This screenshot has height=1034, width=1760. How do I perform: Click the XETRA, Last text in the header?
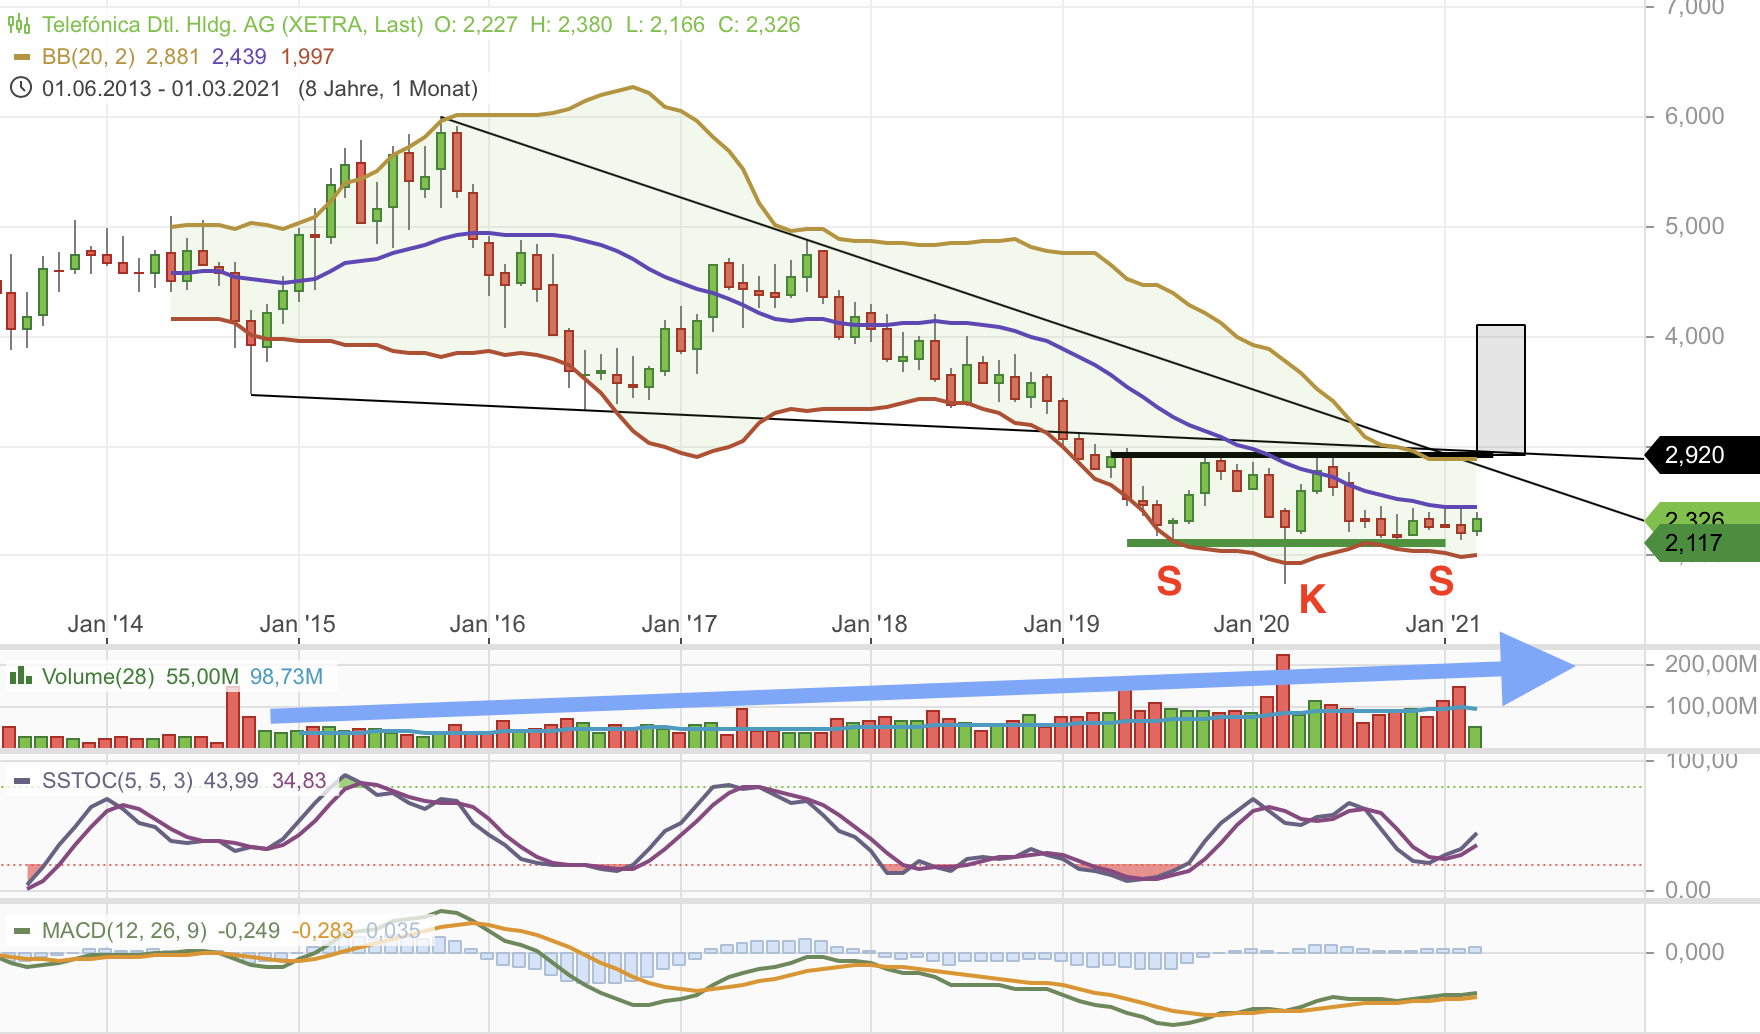coord(352,25)
